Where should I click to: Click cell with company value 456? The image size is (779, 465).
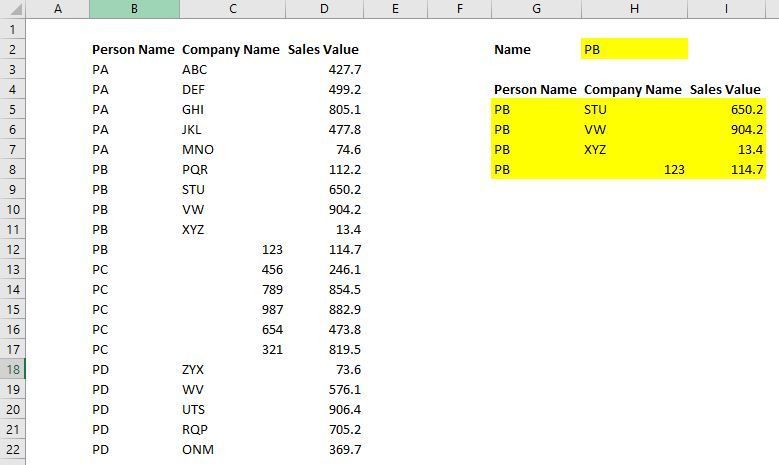(x=233, y=270)
